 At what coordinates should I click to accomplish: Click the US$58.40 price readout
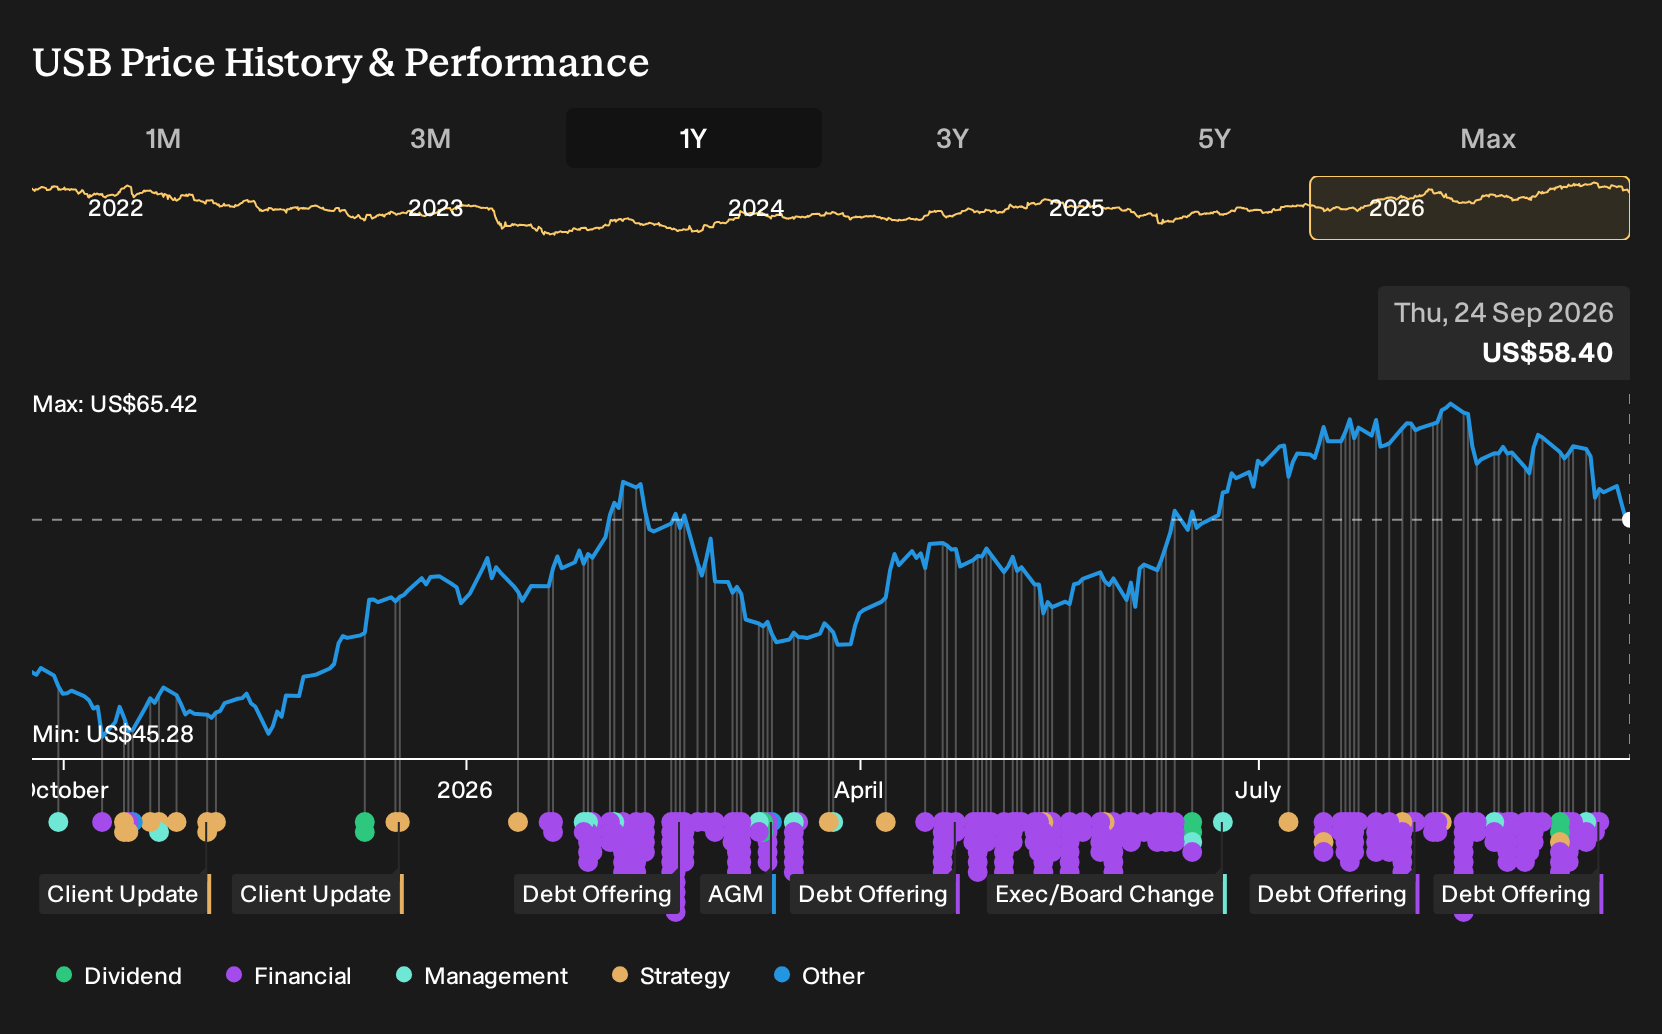(1547, 353)
